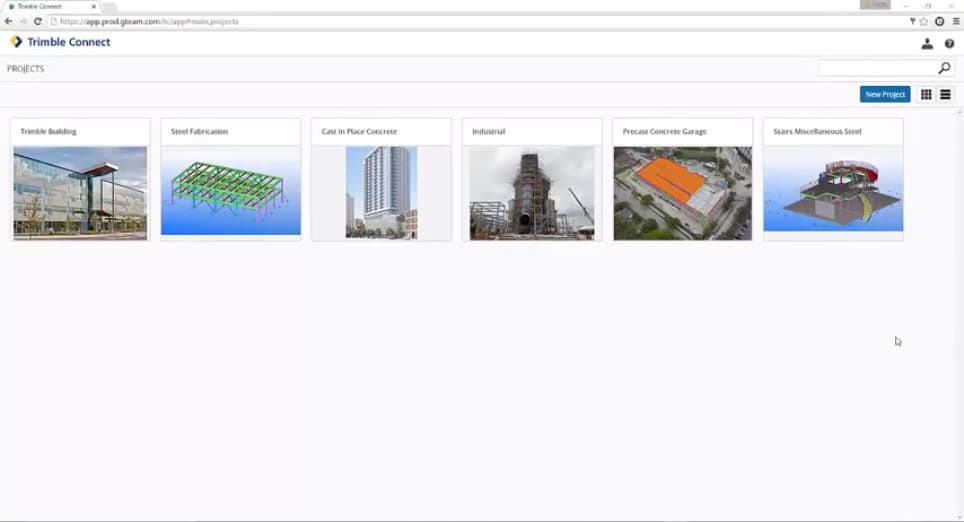Open the Steel Fabrication project thumbnail
Viewport: 964px width, 522px height.
click(x=231, y=191)
